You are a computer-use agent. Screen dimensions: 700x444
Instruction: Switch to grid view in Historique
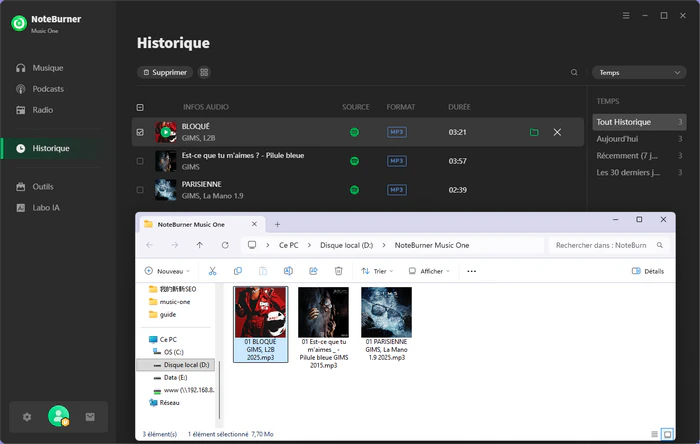pyautogui.click(x=204, y=72)
